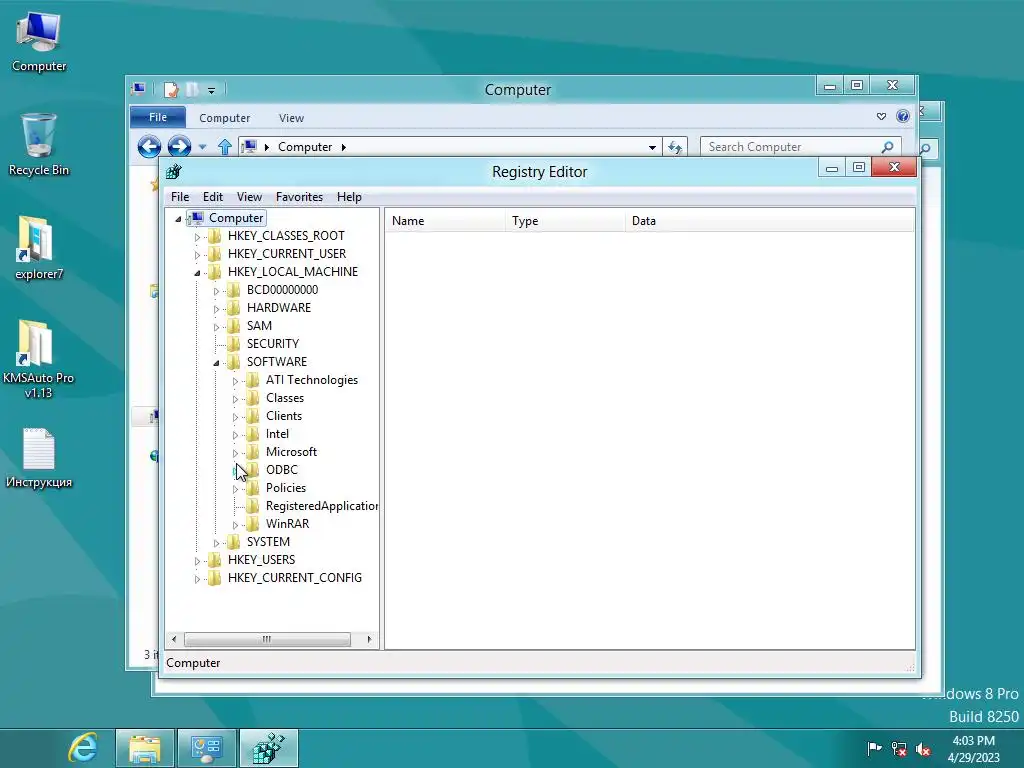
Task: Open the Control Panel taskbar icon
Action: [x=207, y=748]
